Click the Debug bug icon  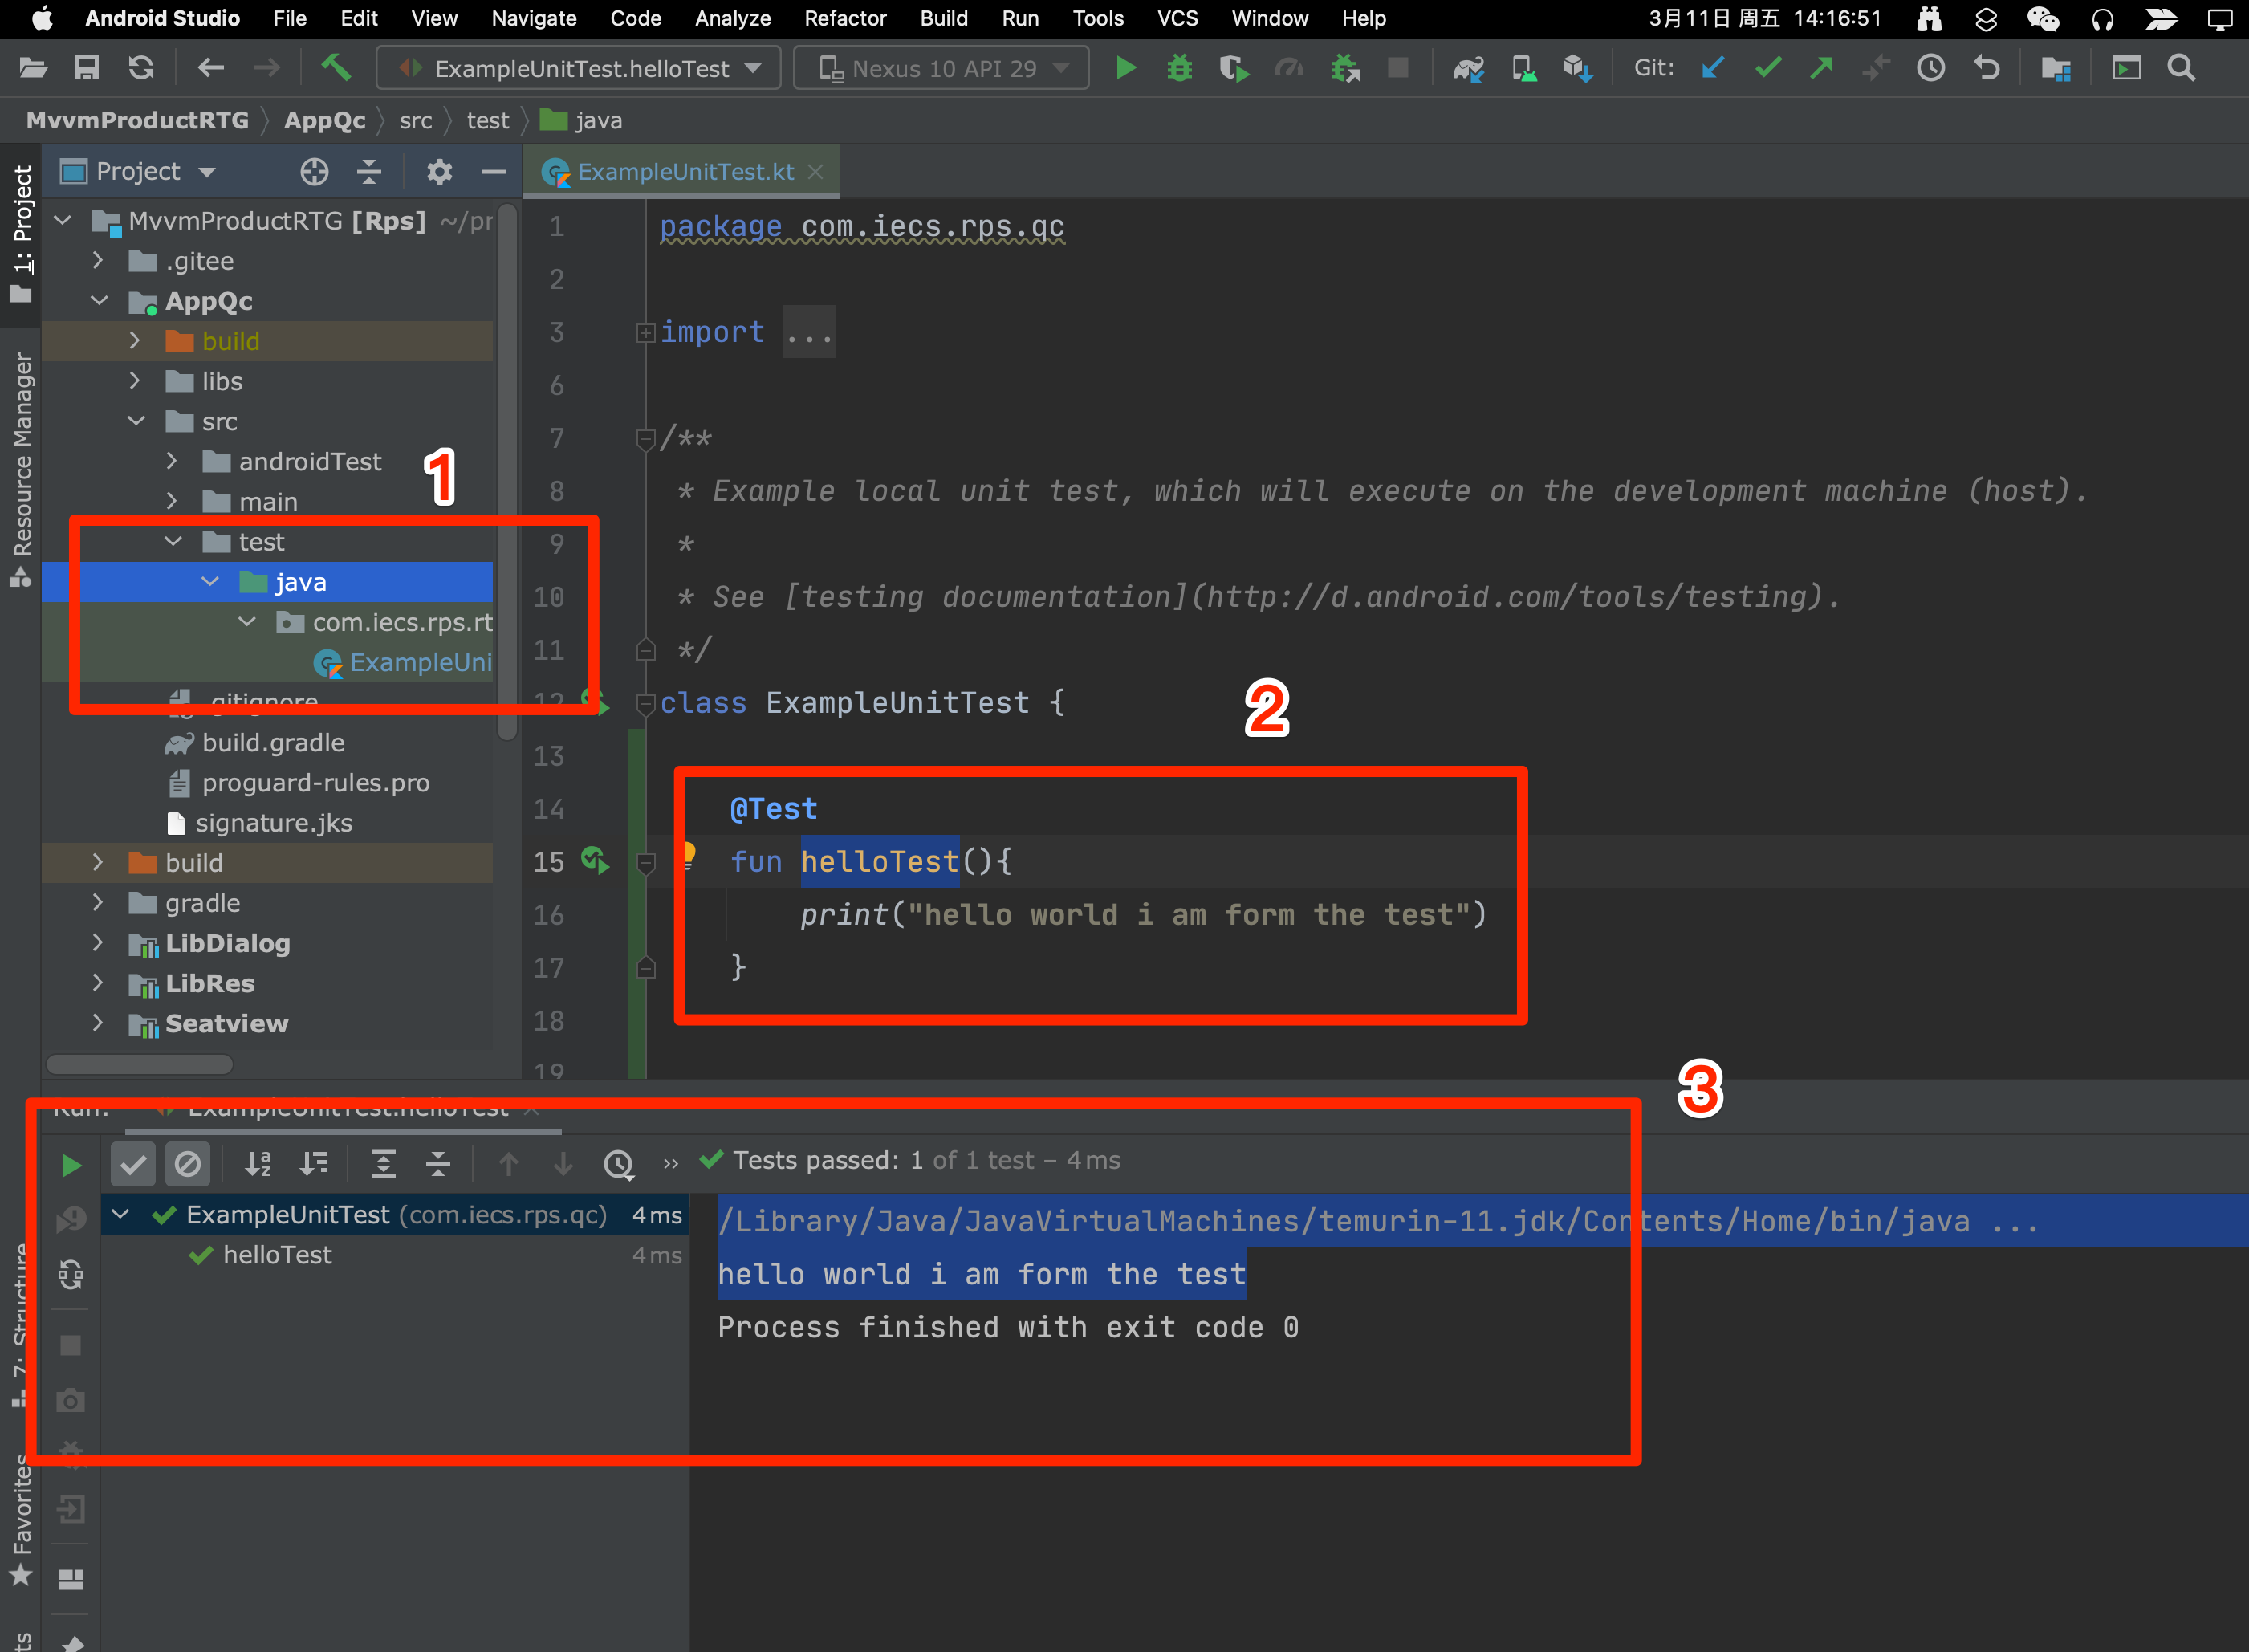pos(1179,68)
